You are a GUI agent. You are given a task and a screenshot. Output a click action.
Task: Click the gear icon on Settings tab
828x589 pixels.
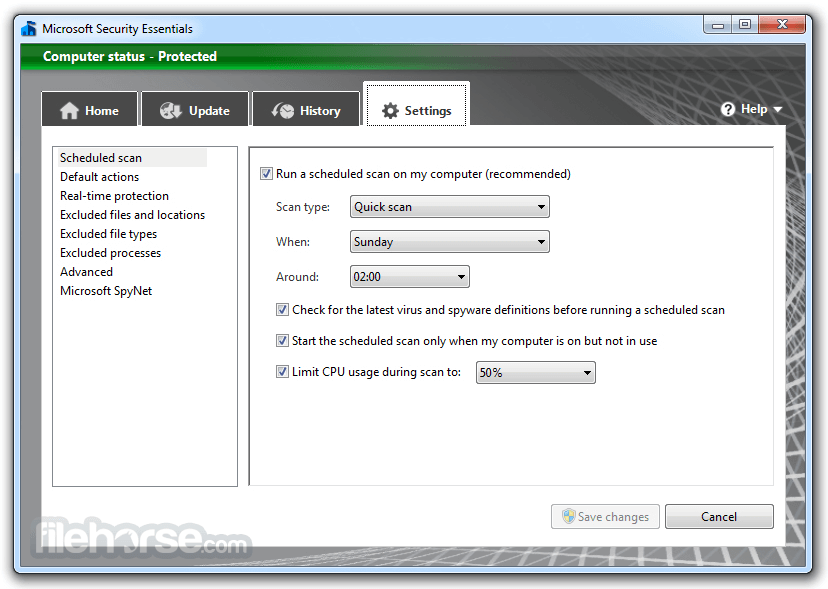[390, 110]
